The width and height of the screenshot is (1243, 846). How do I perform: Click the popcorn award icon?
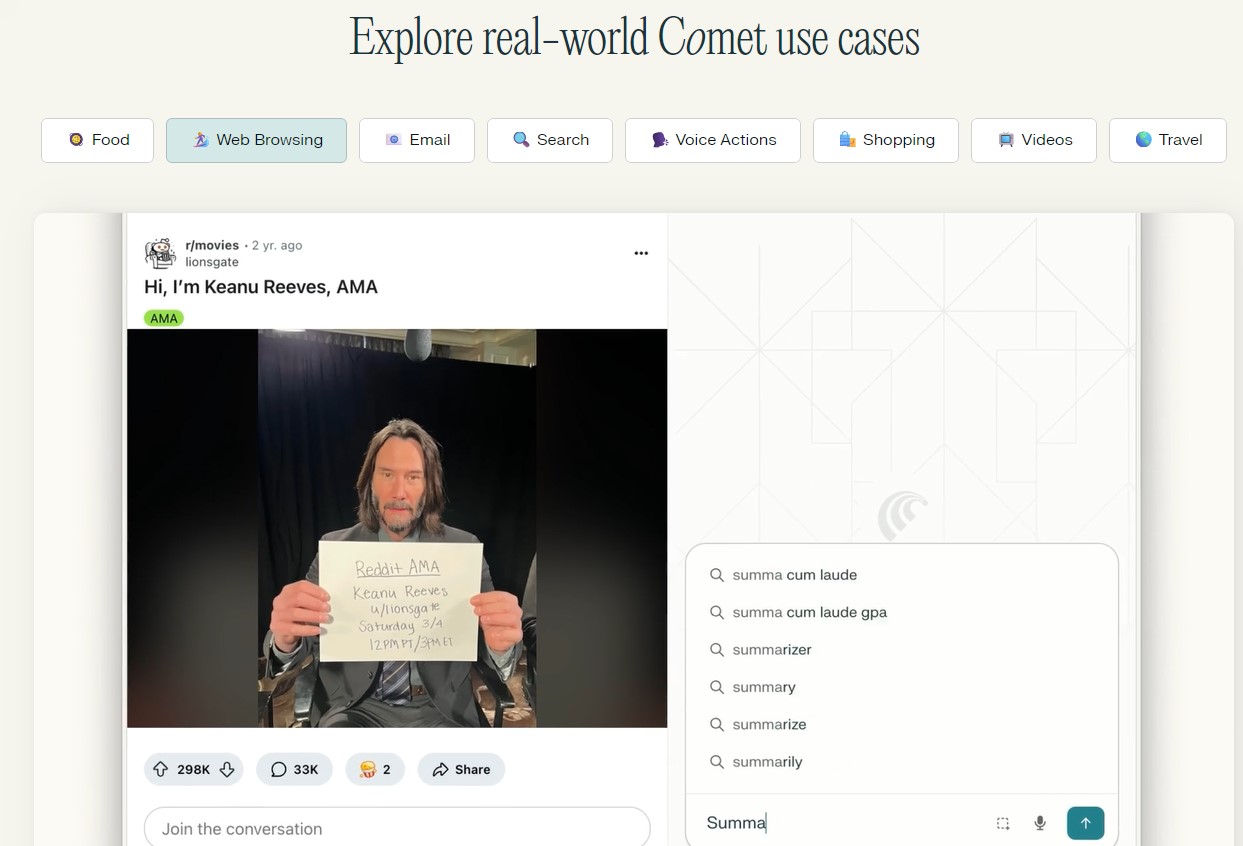coord(368,769)
